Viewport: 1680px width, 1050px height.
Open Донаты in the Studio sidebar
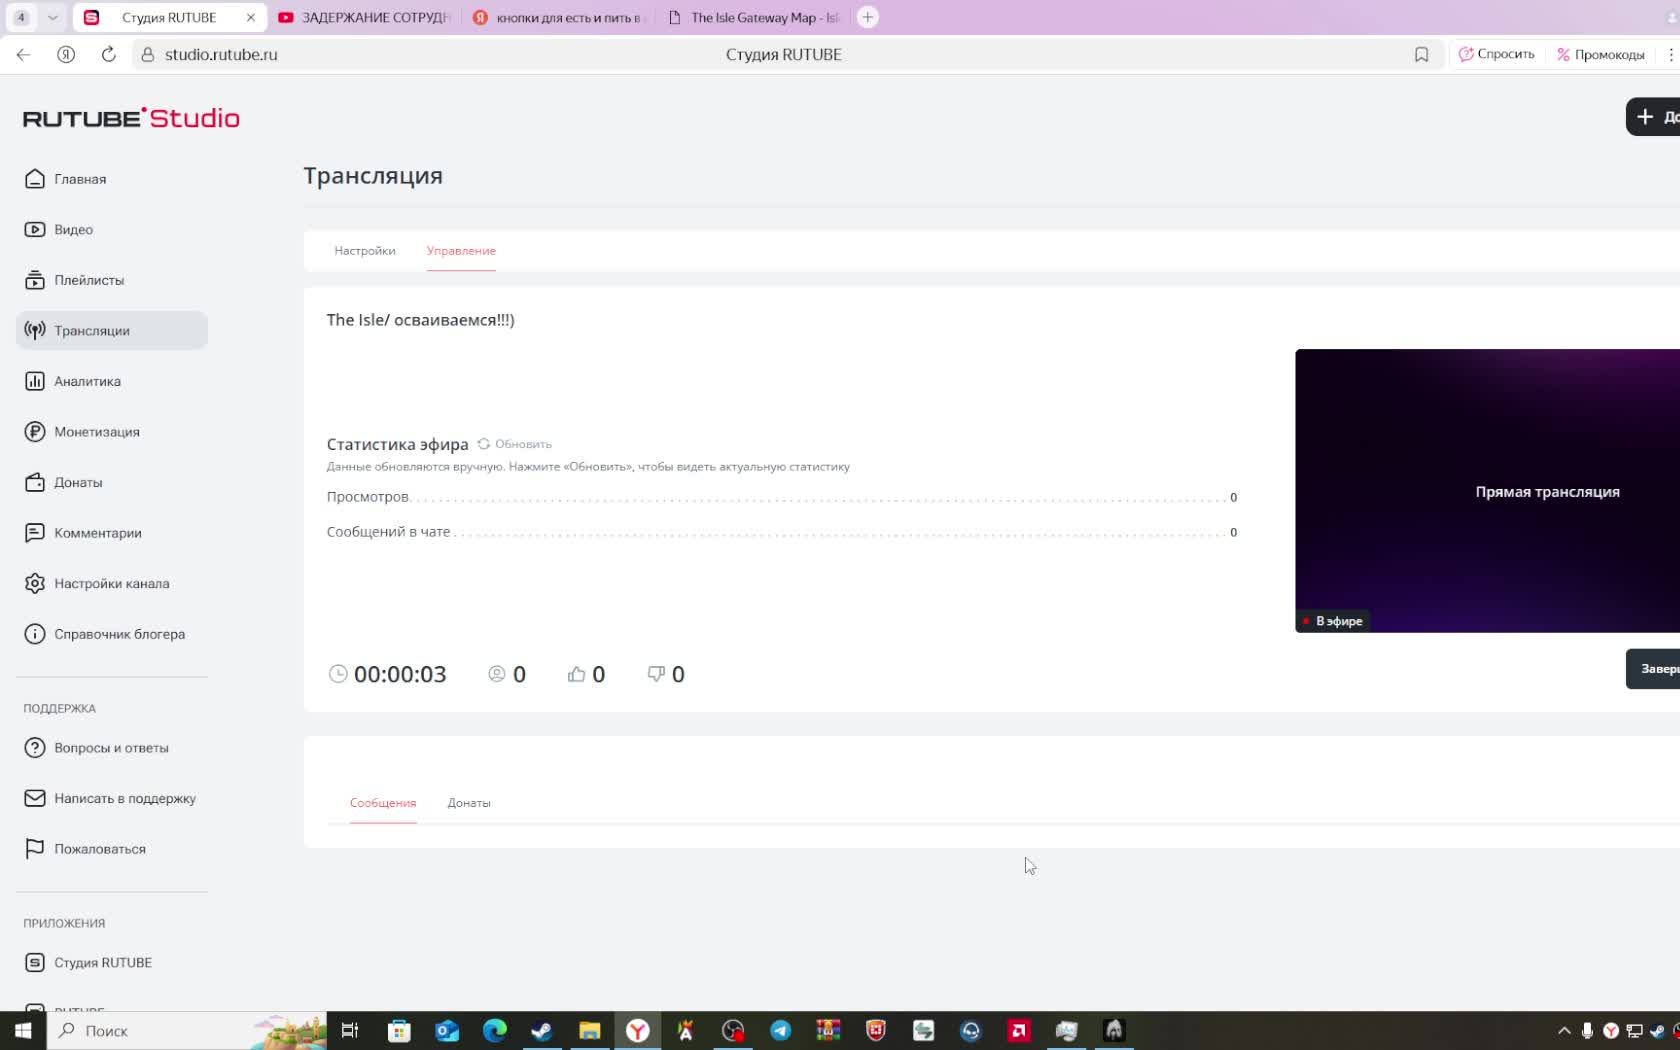coord(64,482)
